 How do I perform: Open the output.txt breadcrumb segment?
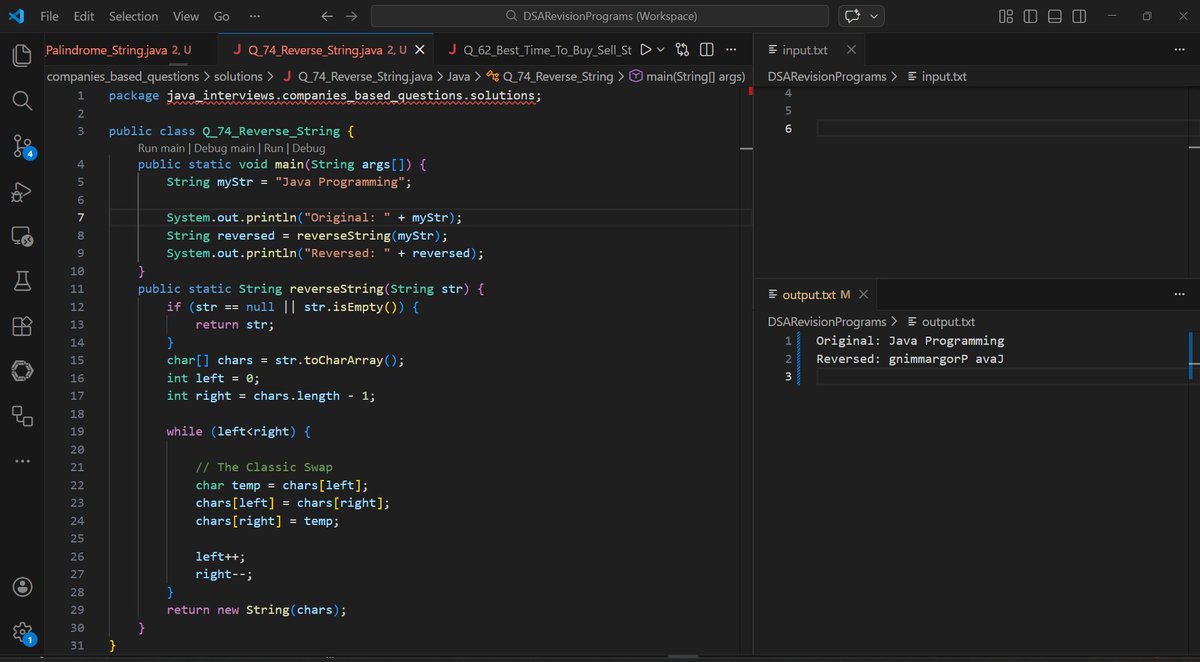click(x=940, y=322)
